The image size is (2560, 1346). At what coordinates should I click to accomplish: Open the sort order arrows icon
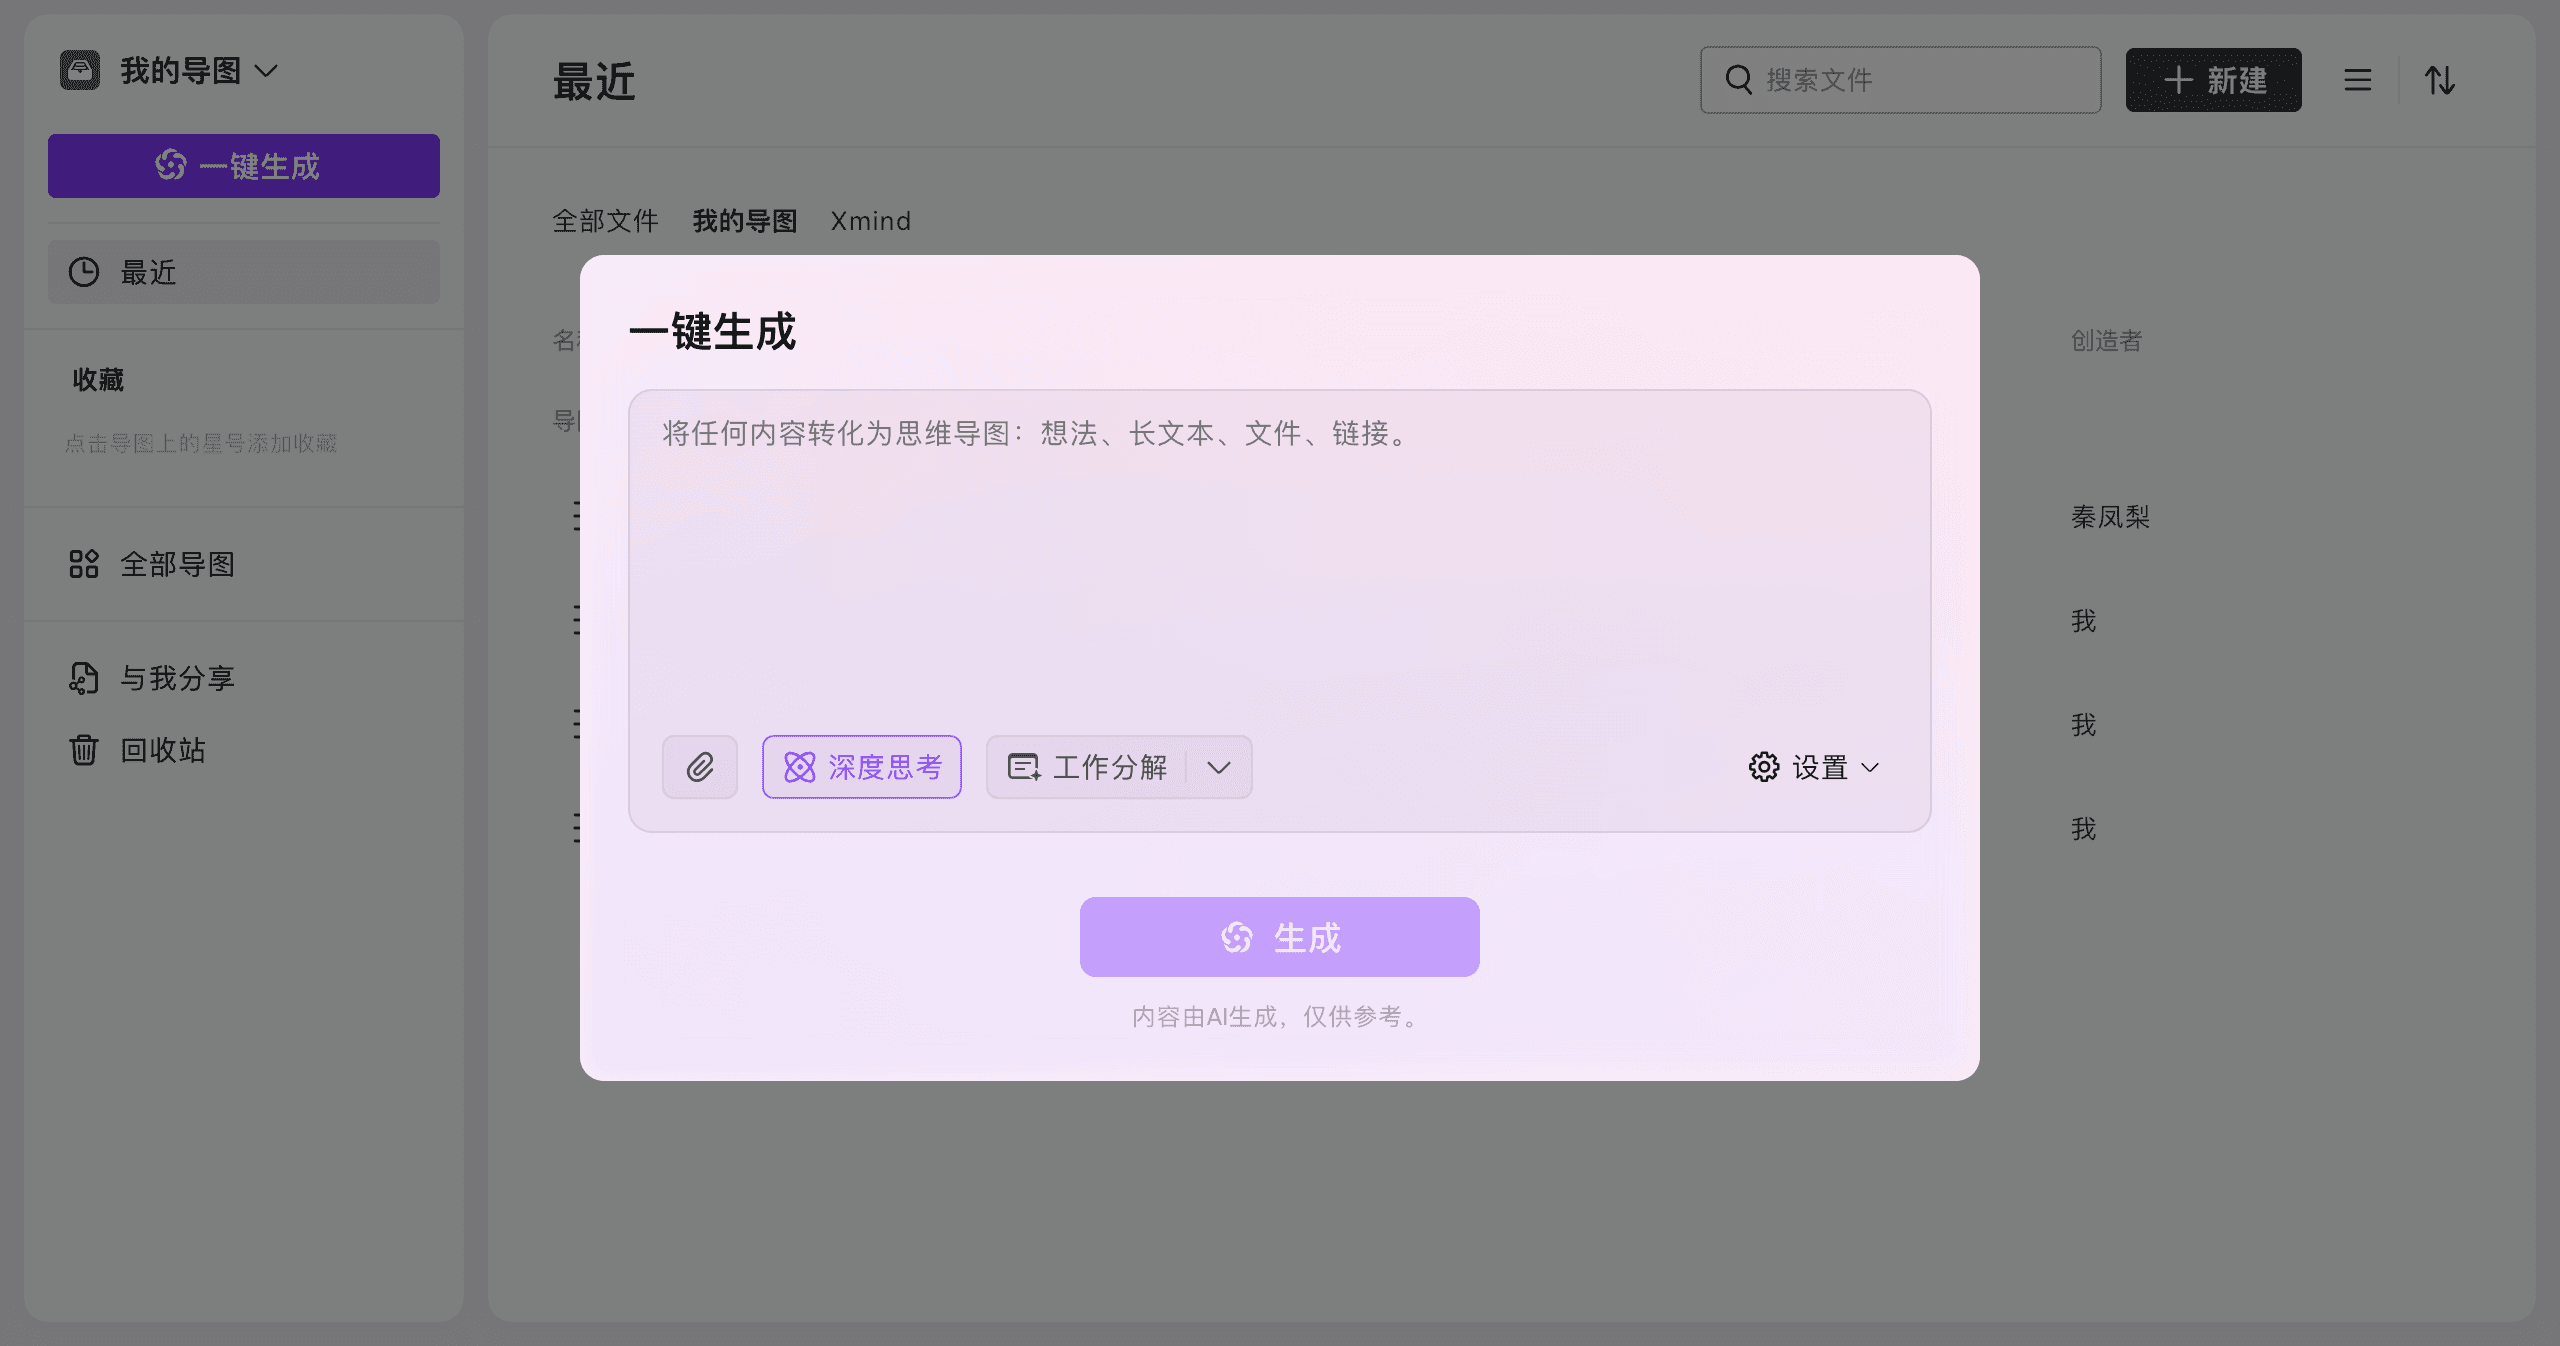click(2440, 80)
